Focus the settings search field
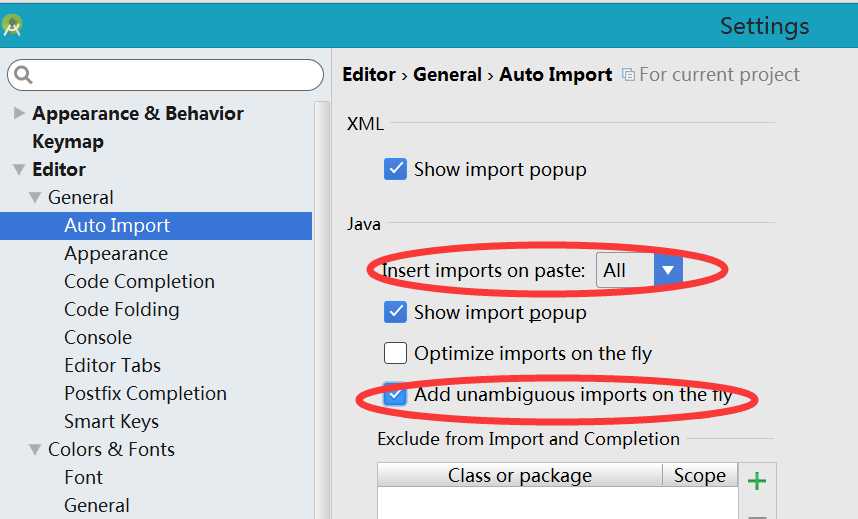 tap(165, 75)
